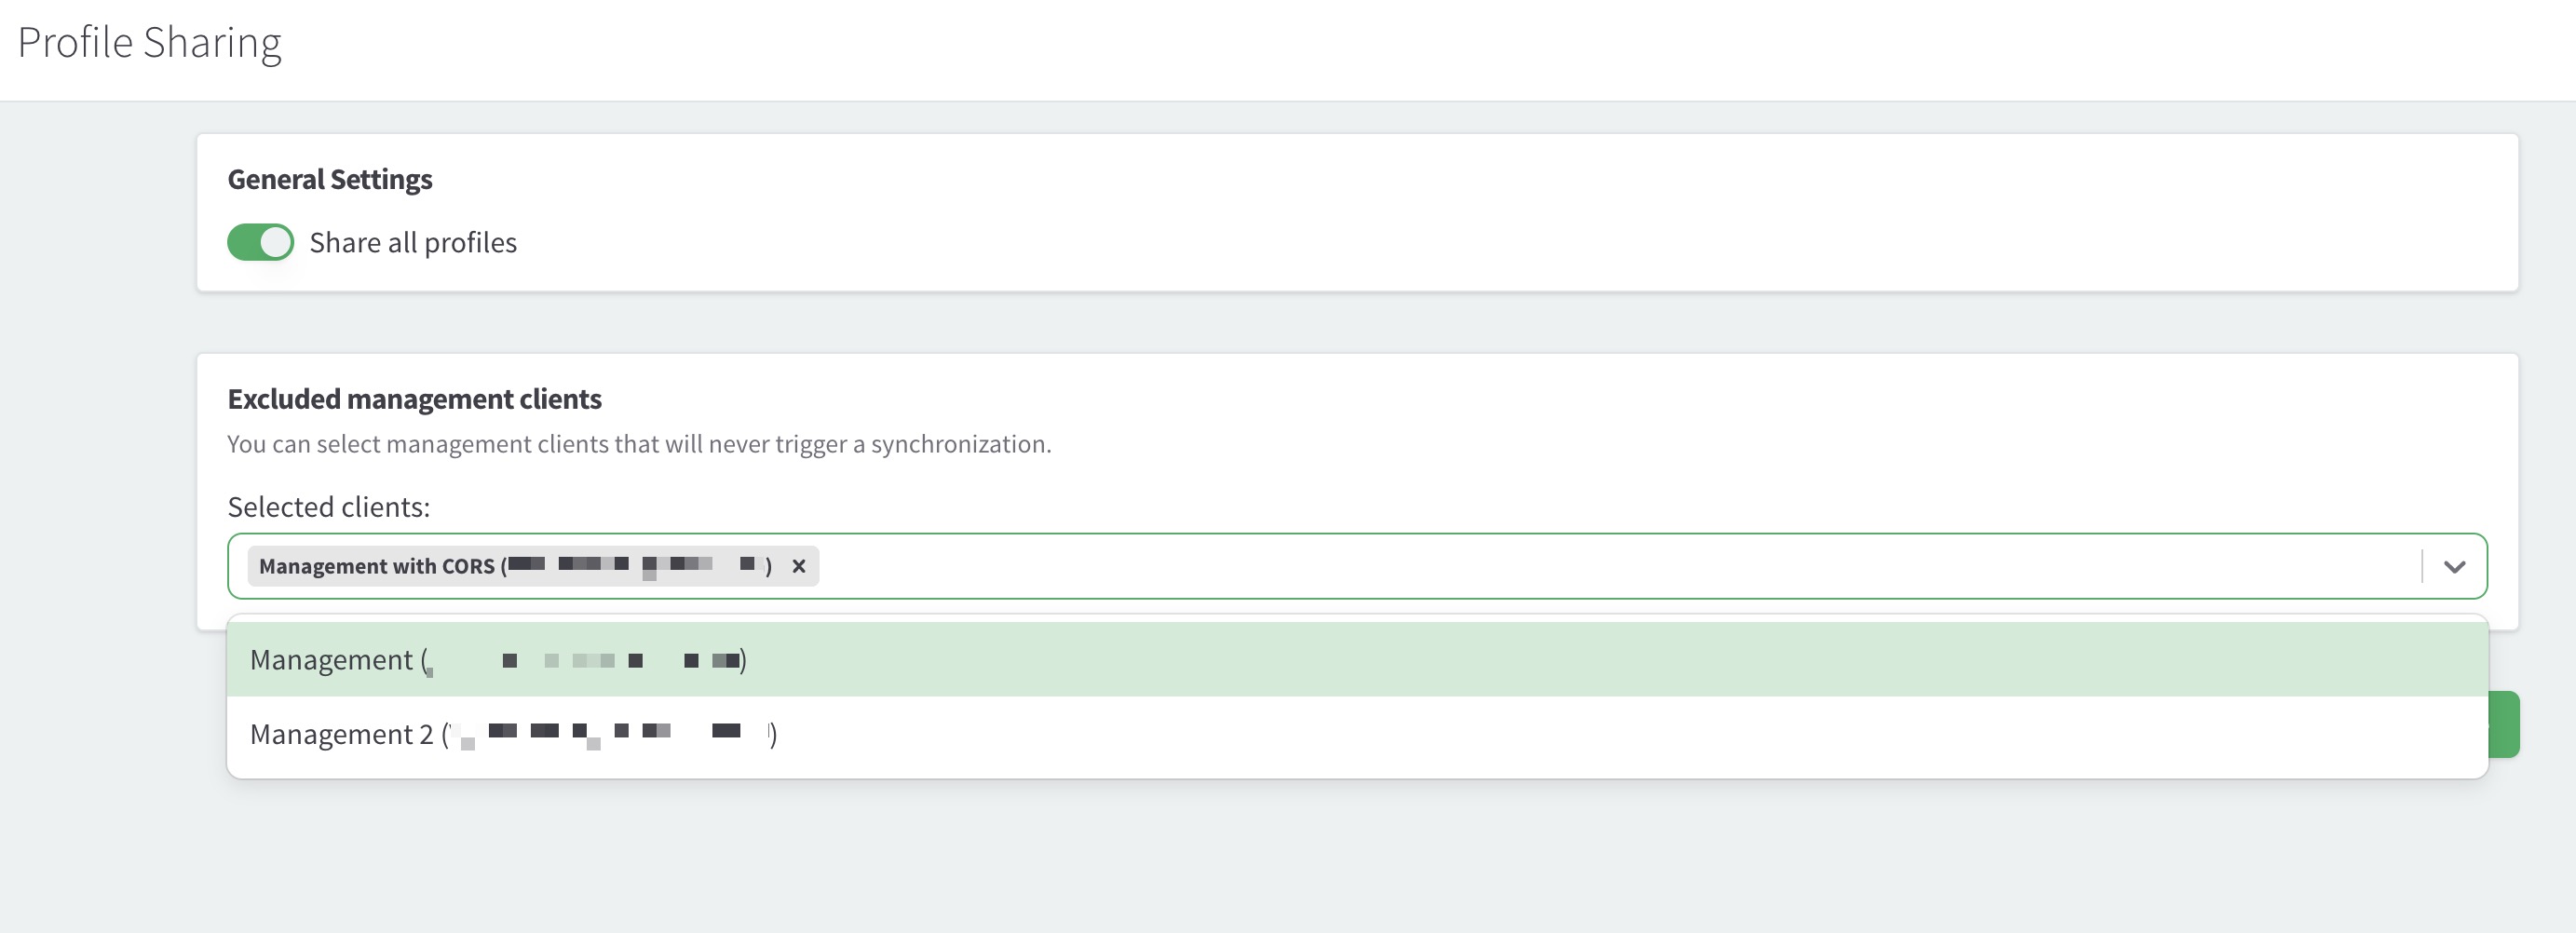
Task: Choose the Management 2 client option
Action: click(x=341, y=734)
